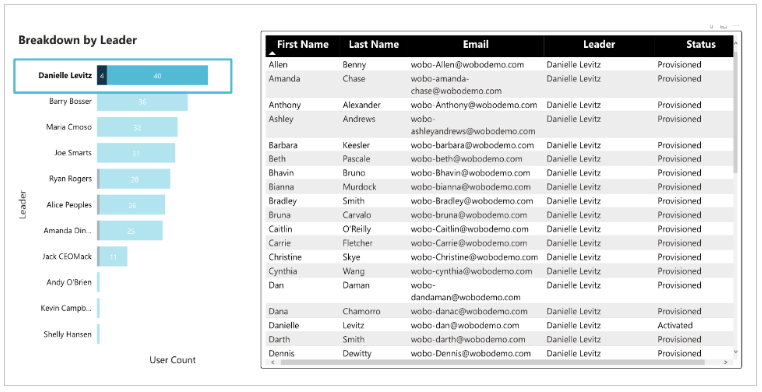Viewport: 762px width, 392px height.
Task: Click the Last Name cell Andrews
Action: tap(359, 119)
